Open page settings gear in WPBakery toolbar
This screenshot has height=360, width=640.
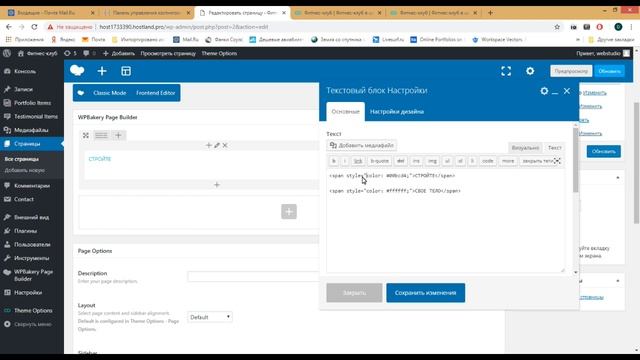(x=530, y=71)
